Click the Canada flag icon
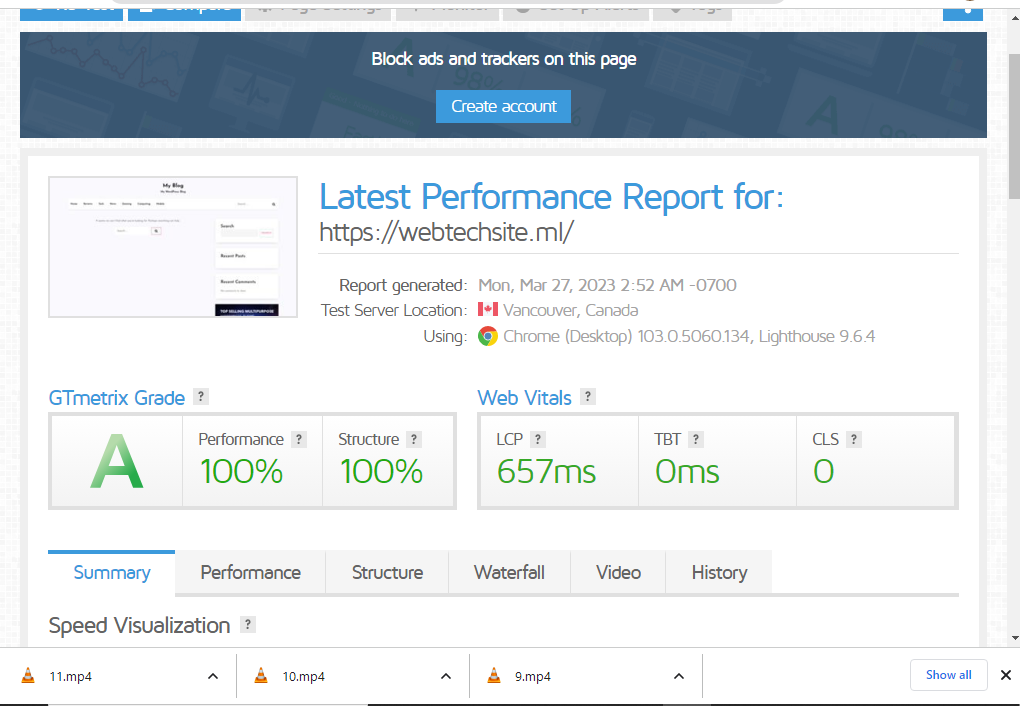 point(488,309)
